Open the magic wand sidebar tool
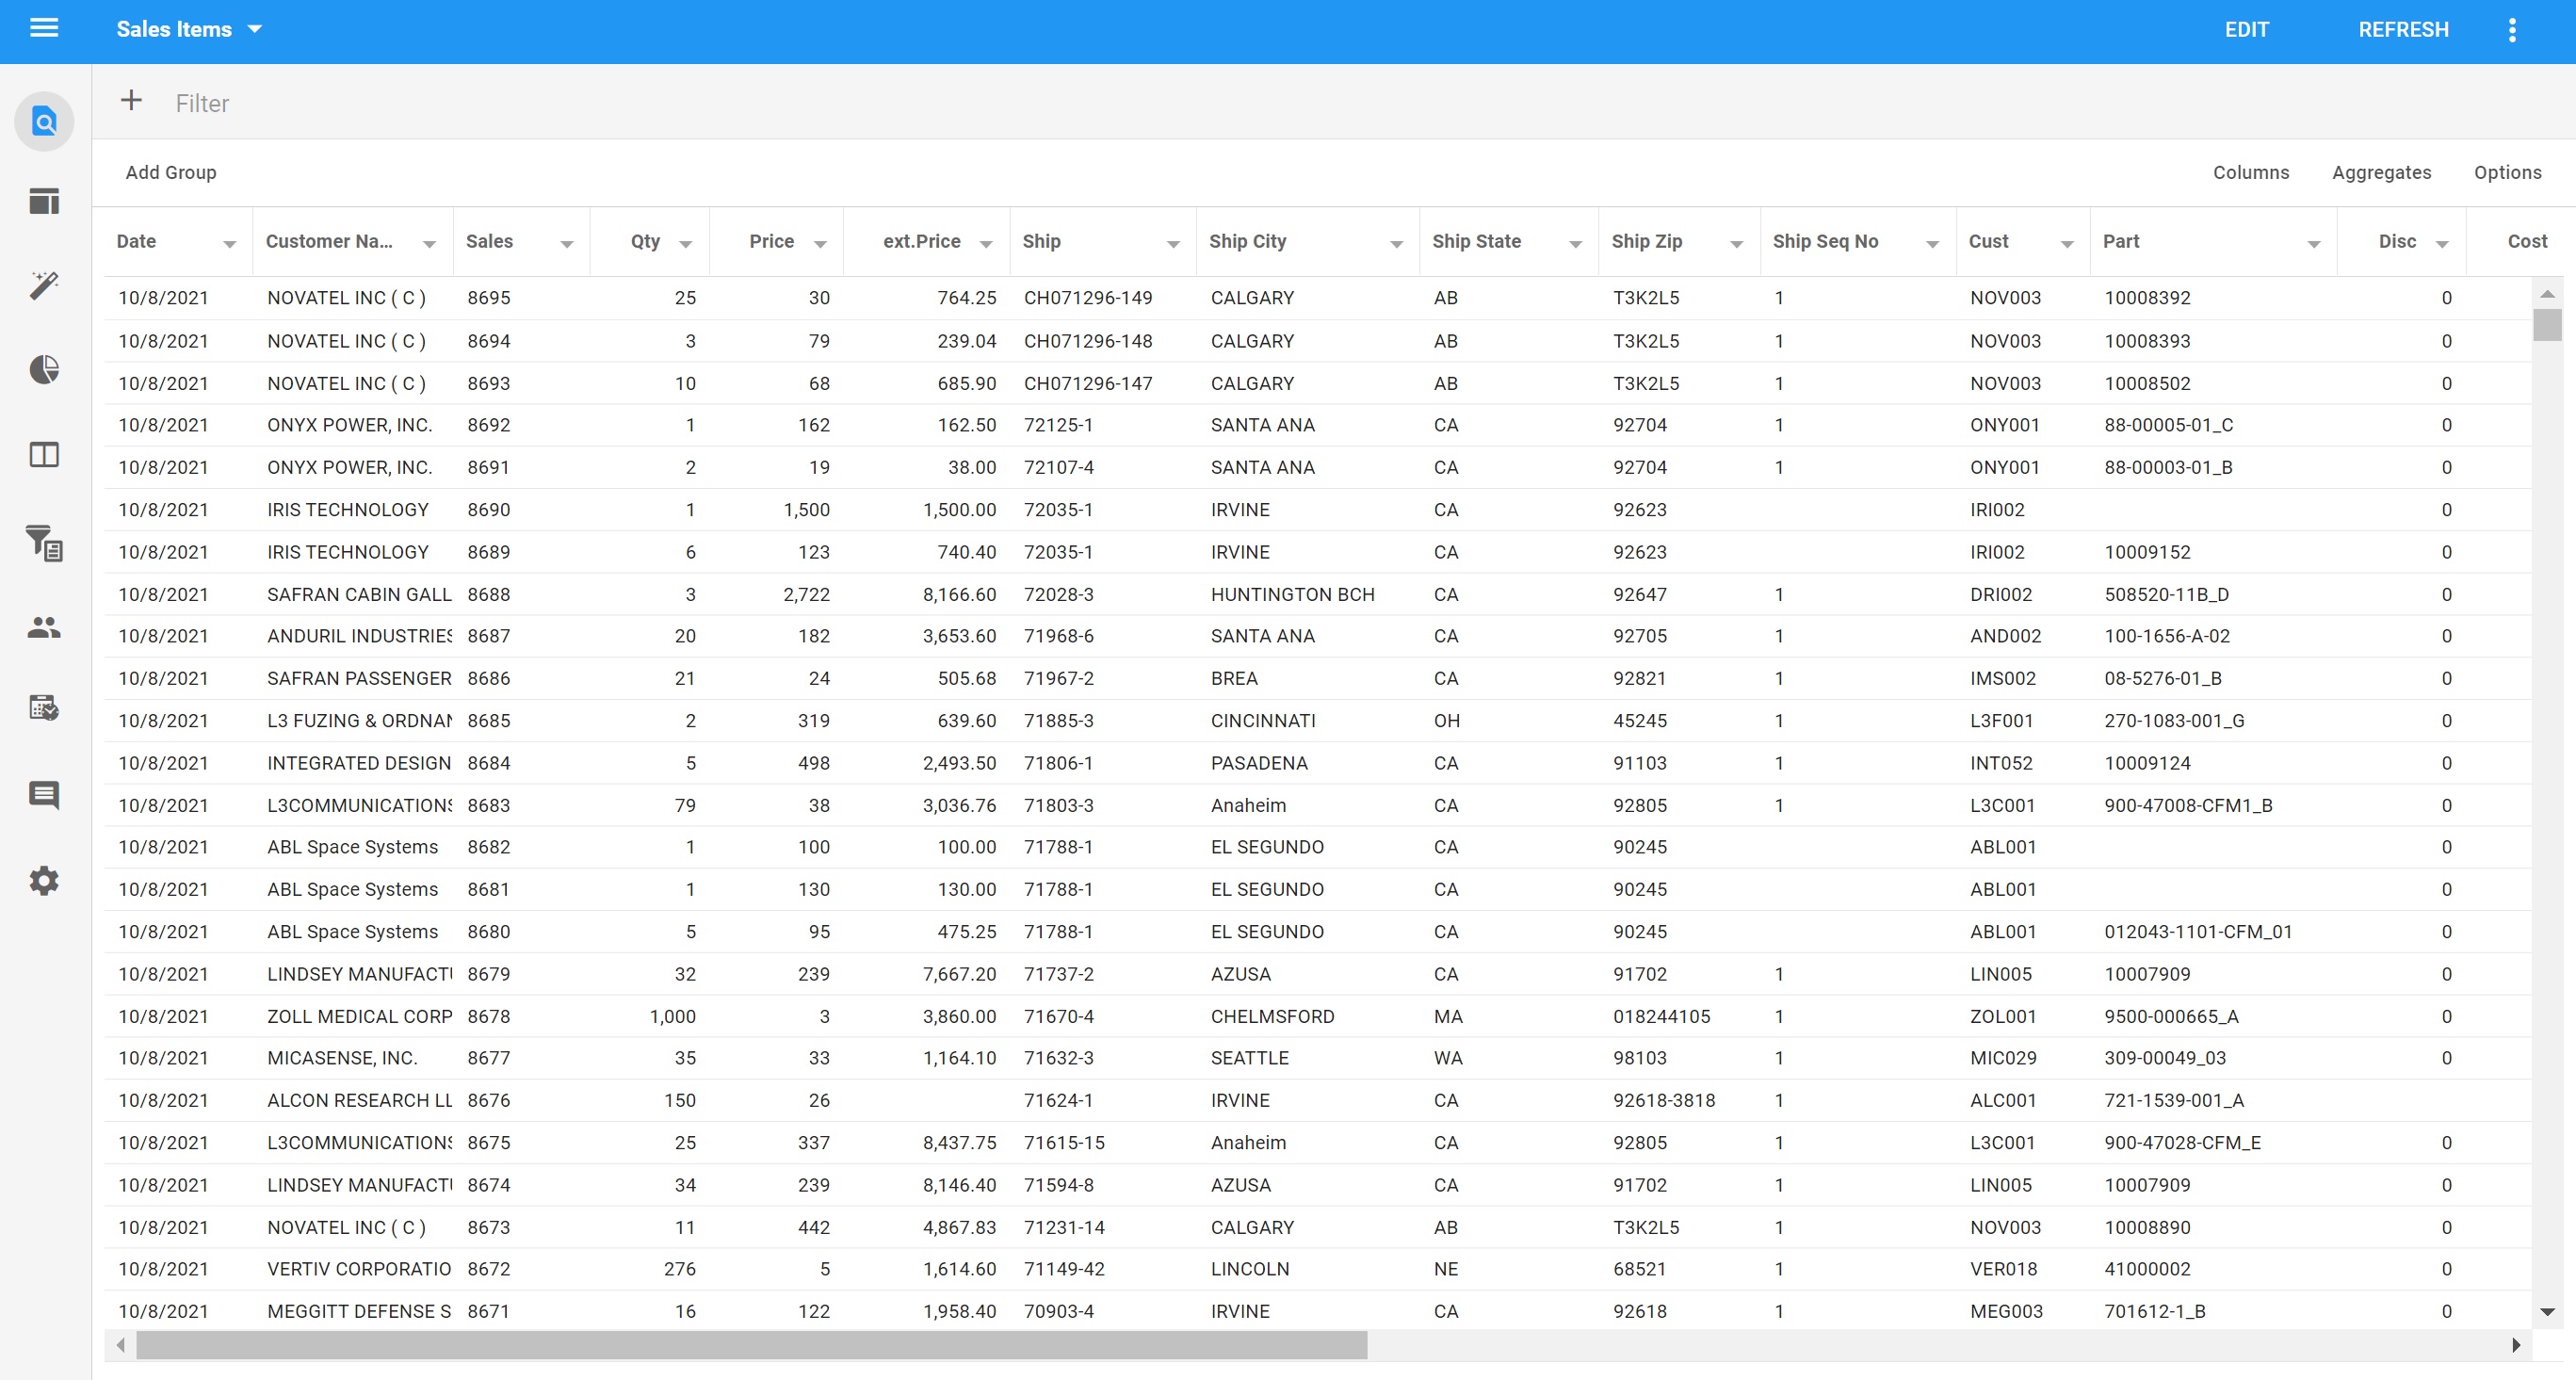 click(x=44, y=286)
